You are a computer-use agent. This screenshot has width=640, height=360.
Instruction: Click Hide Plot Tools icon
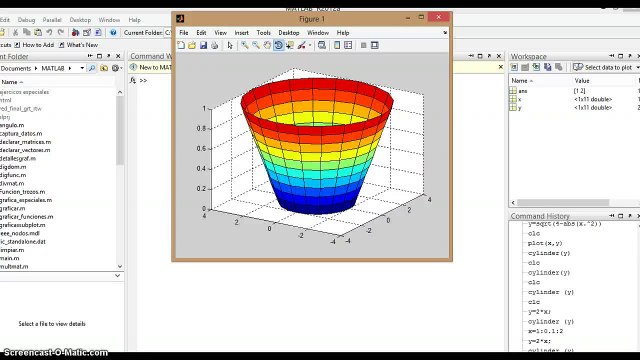click(x=363, y=45)
